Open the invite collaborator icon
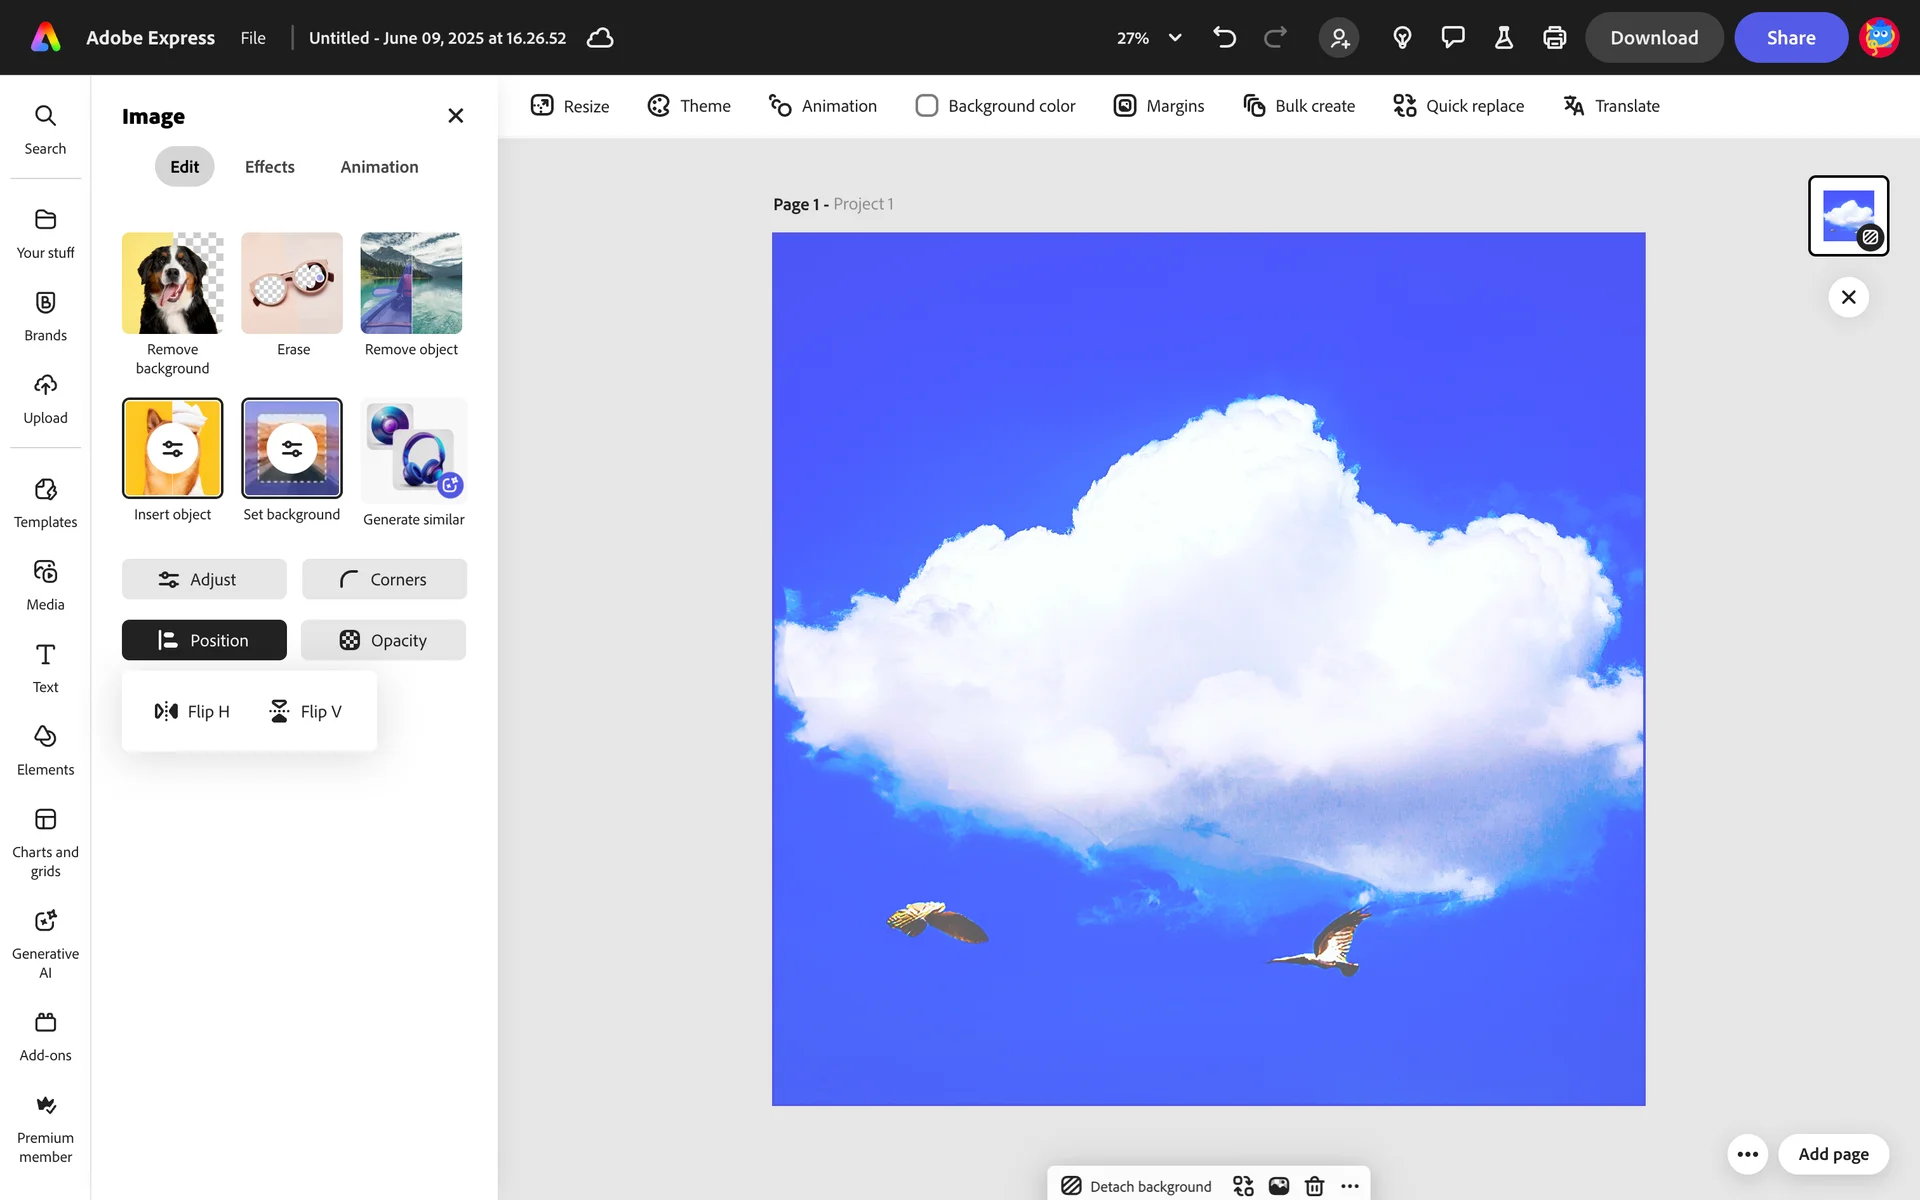This screenshot has height=1200, width=1920. click(1339, 38)
